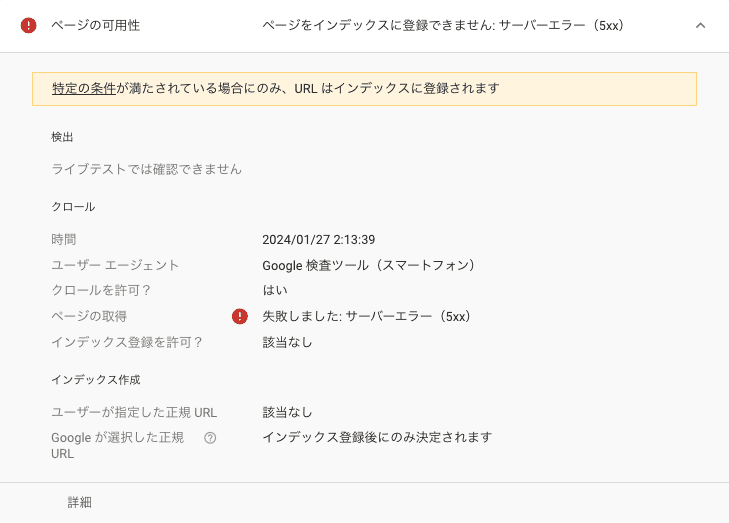729x523 pixels.
Task: Collapse the ページの可用性 section chevron
Action: tap(700, 25)
